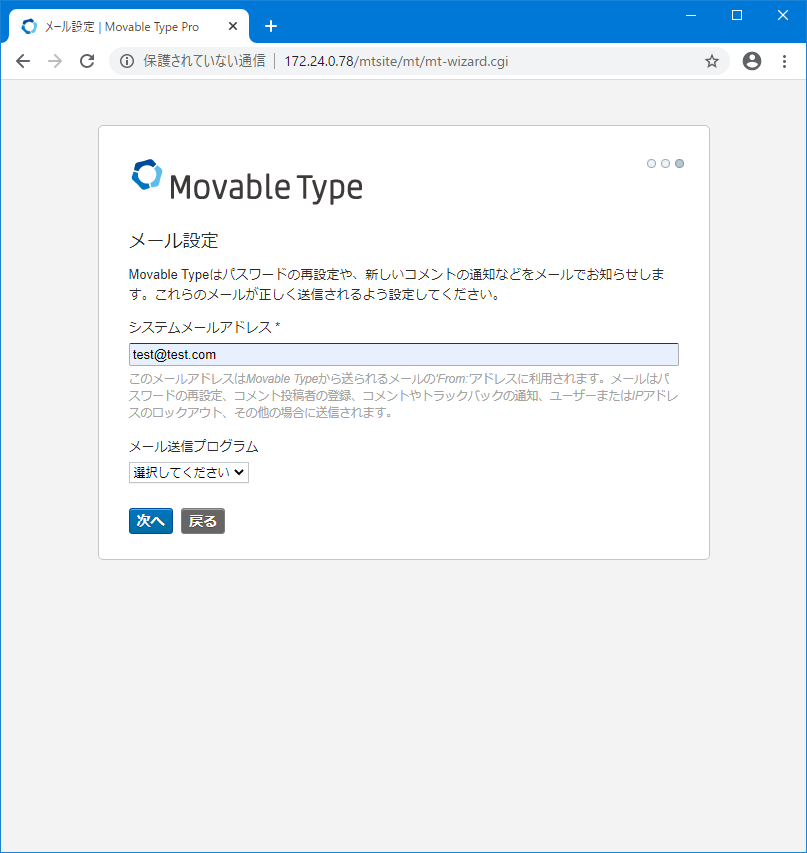Click the filled third wizard step dot
Image resolution: width=807 pixels, height=853 pixels.
tap(679, 163)
